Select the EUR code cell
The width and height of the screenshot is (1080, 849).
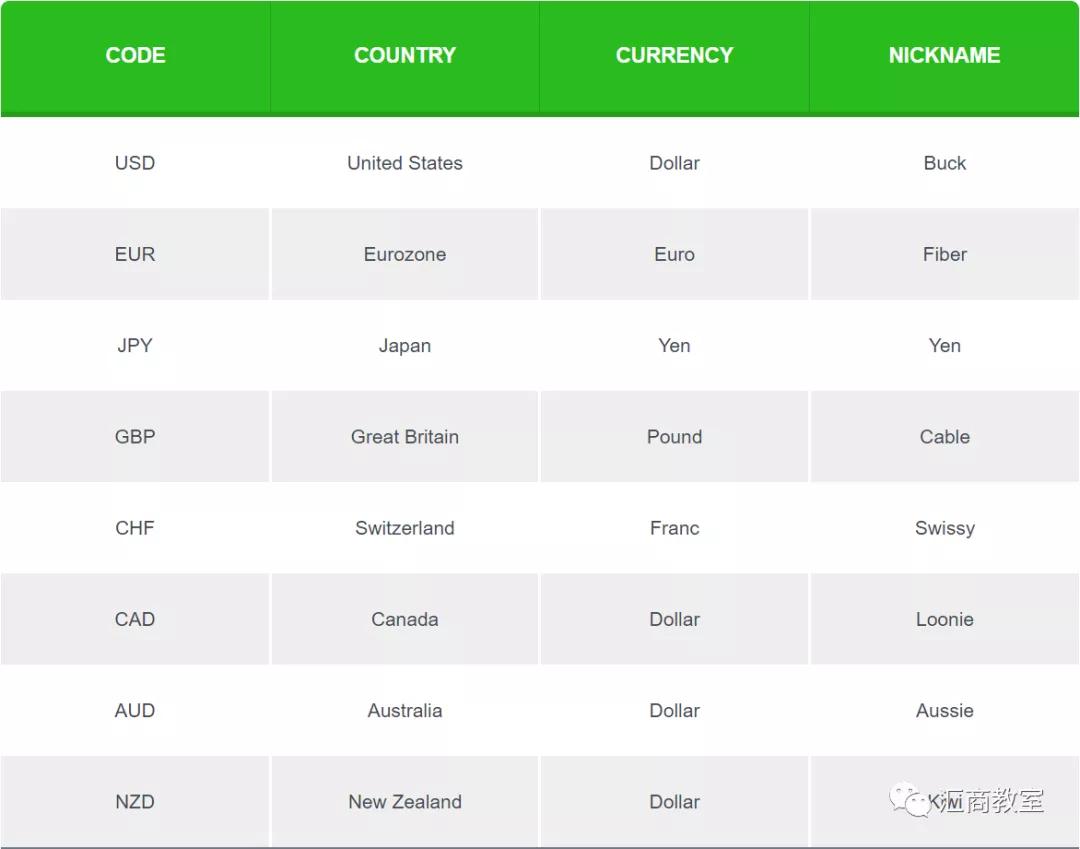pos(135,254)
